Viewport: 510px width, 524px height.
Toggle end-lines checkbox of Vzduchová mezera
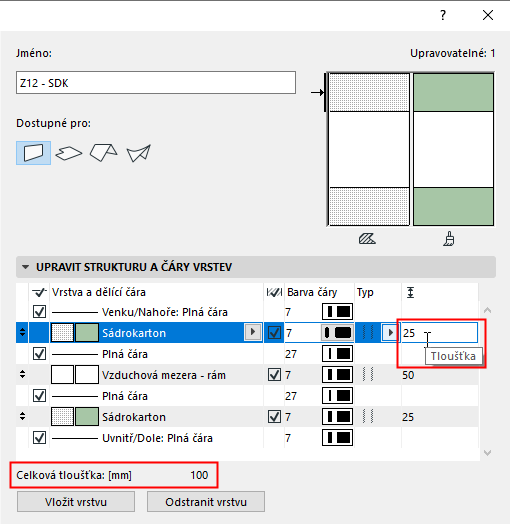(x=274, y=375)
